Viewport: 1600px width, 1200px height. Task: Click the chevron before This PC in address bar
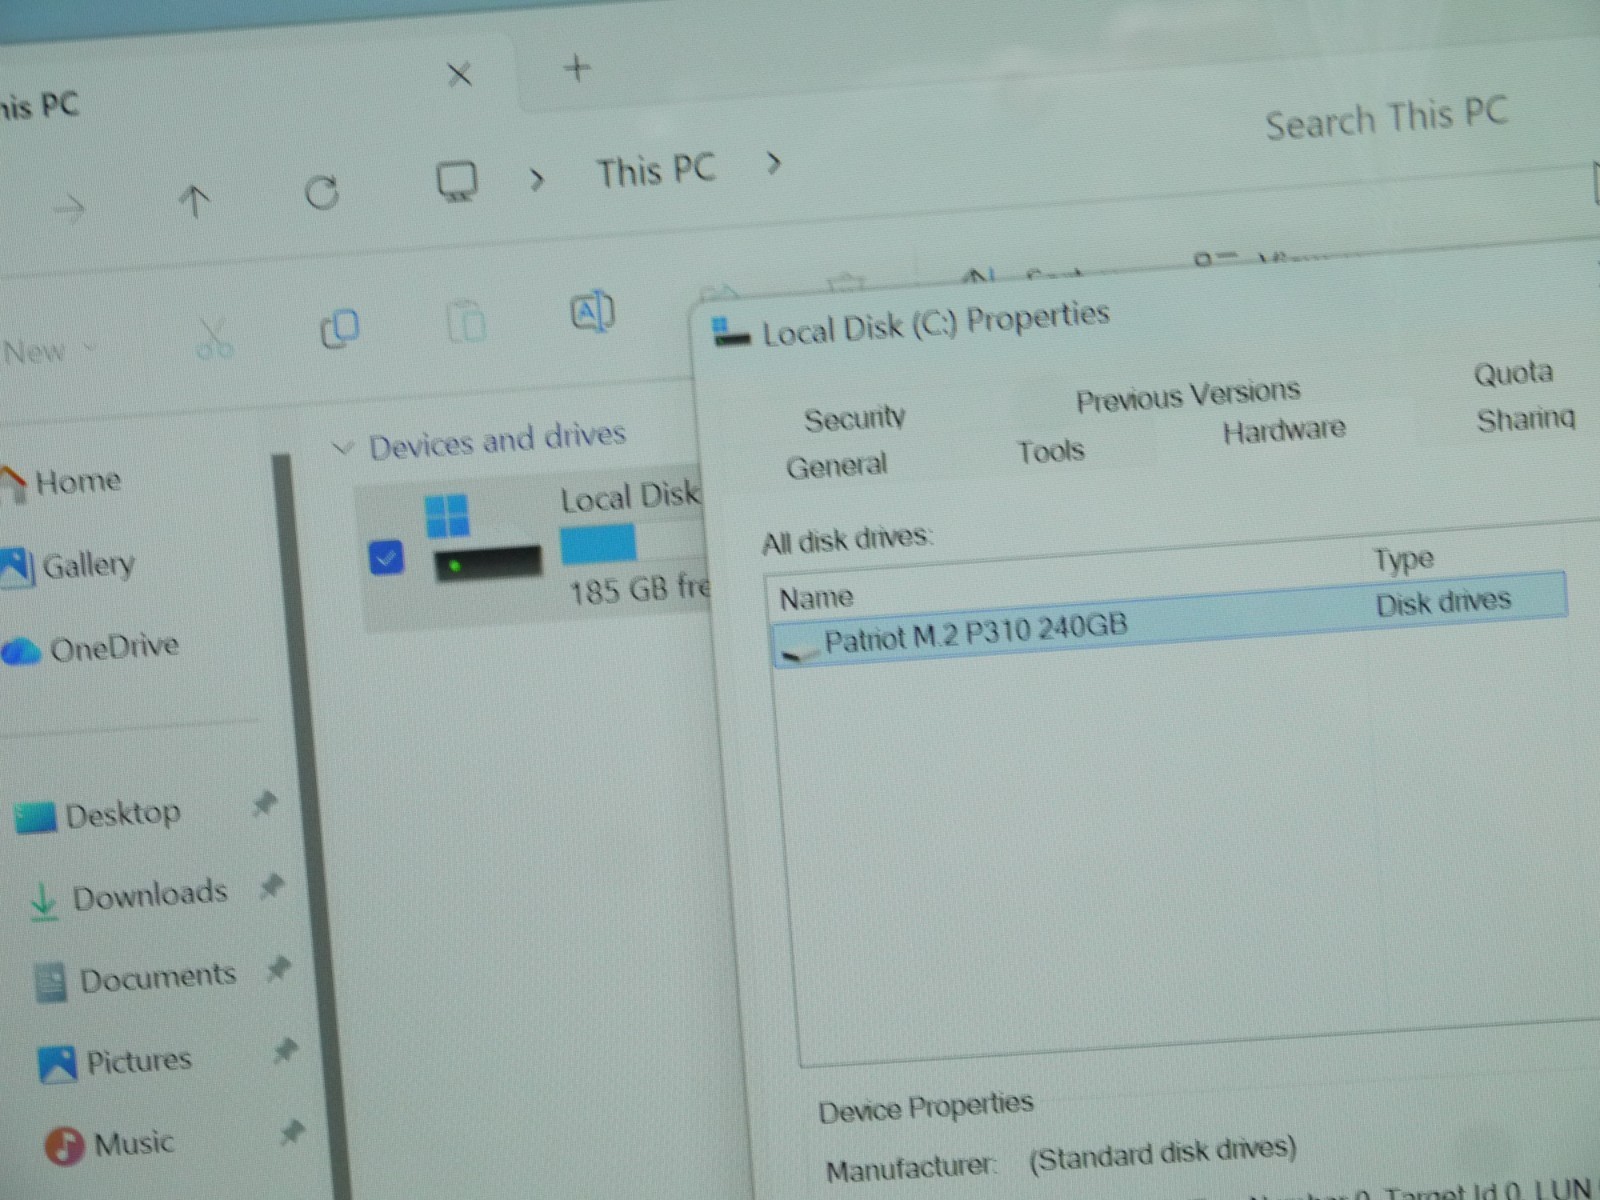click(x=537, y=179)
